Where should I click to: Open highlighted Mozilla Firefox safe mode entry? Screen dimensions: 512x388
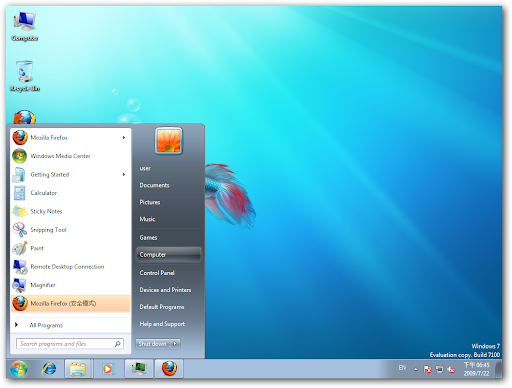pyautogui.click(x=70, y=304)
